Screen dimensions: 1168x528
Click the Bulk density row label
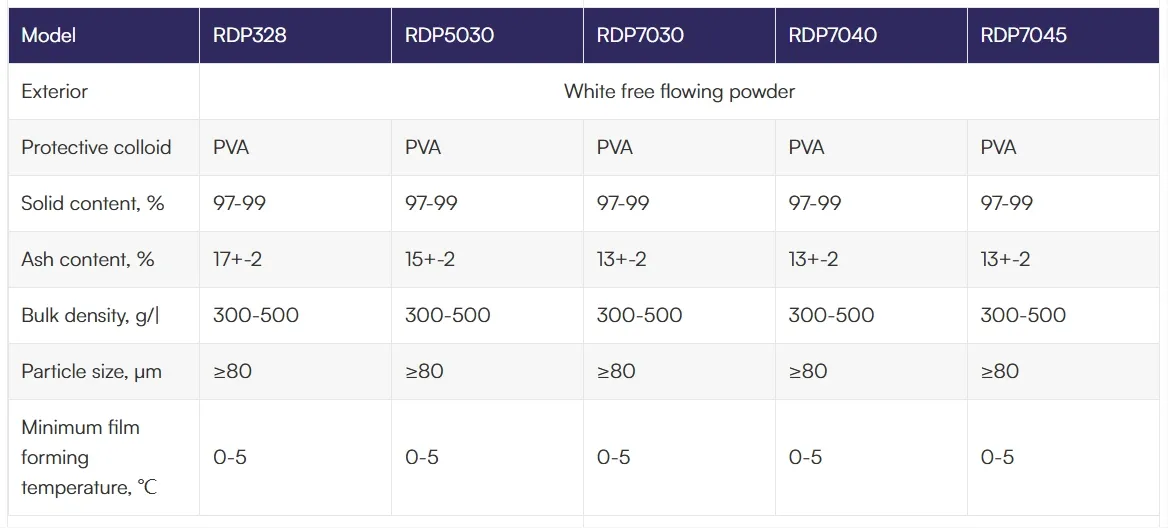90,315
